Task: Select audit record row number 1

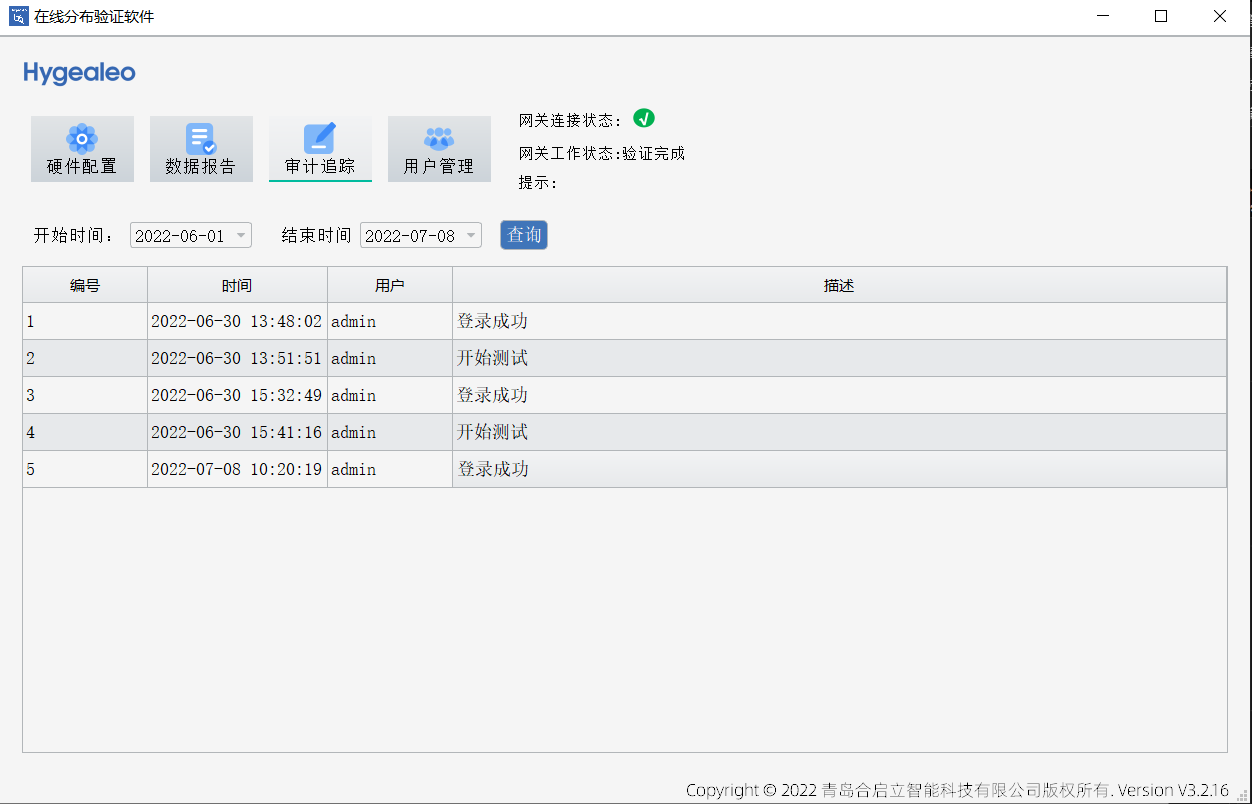Action: point(85,322)
